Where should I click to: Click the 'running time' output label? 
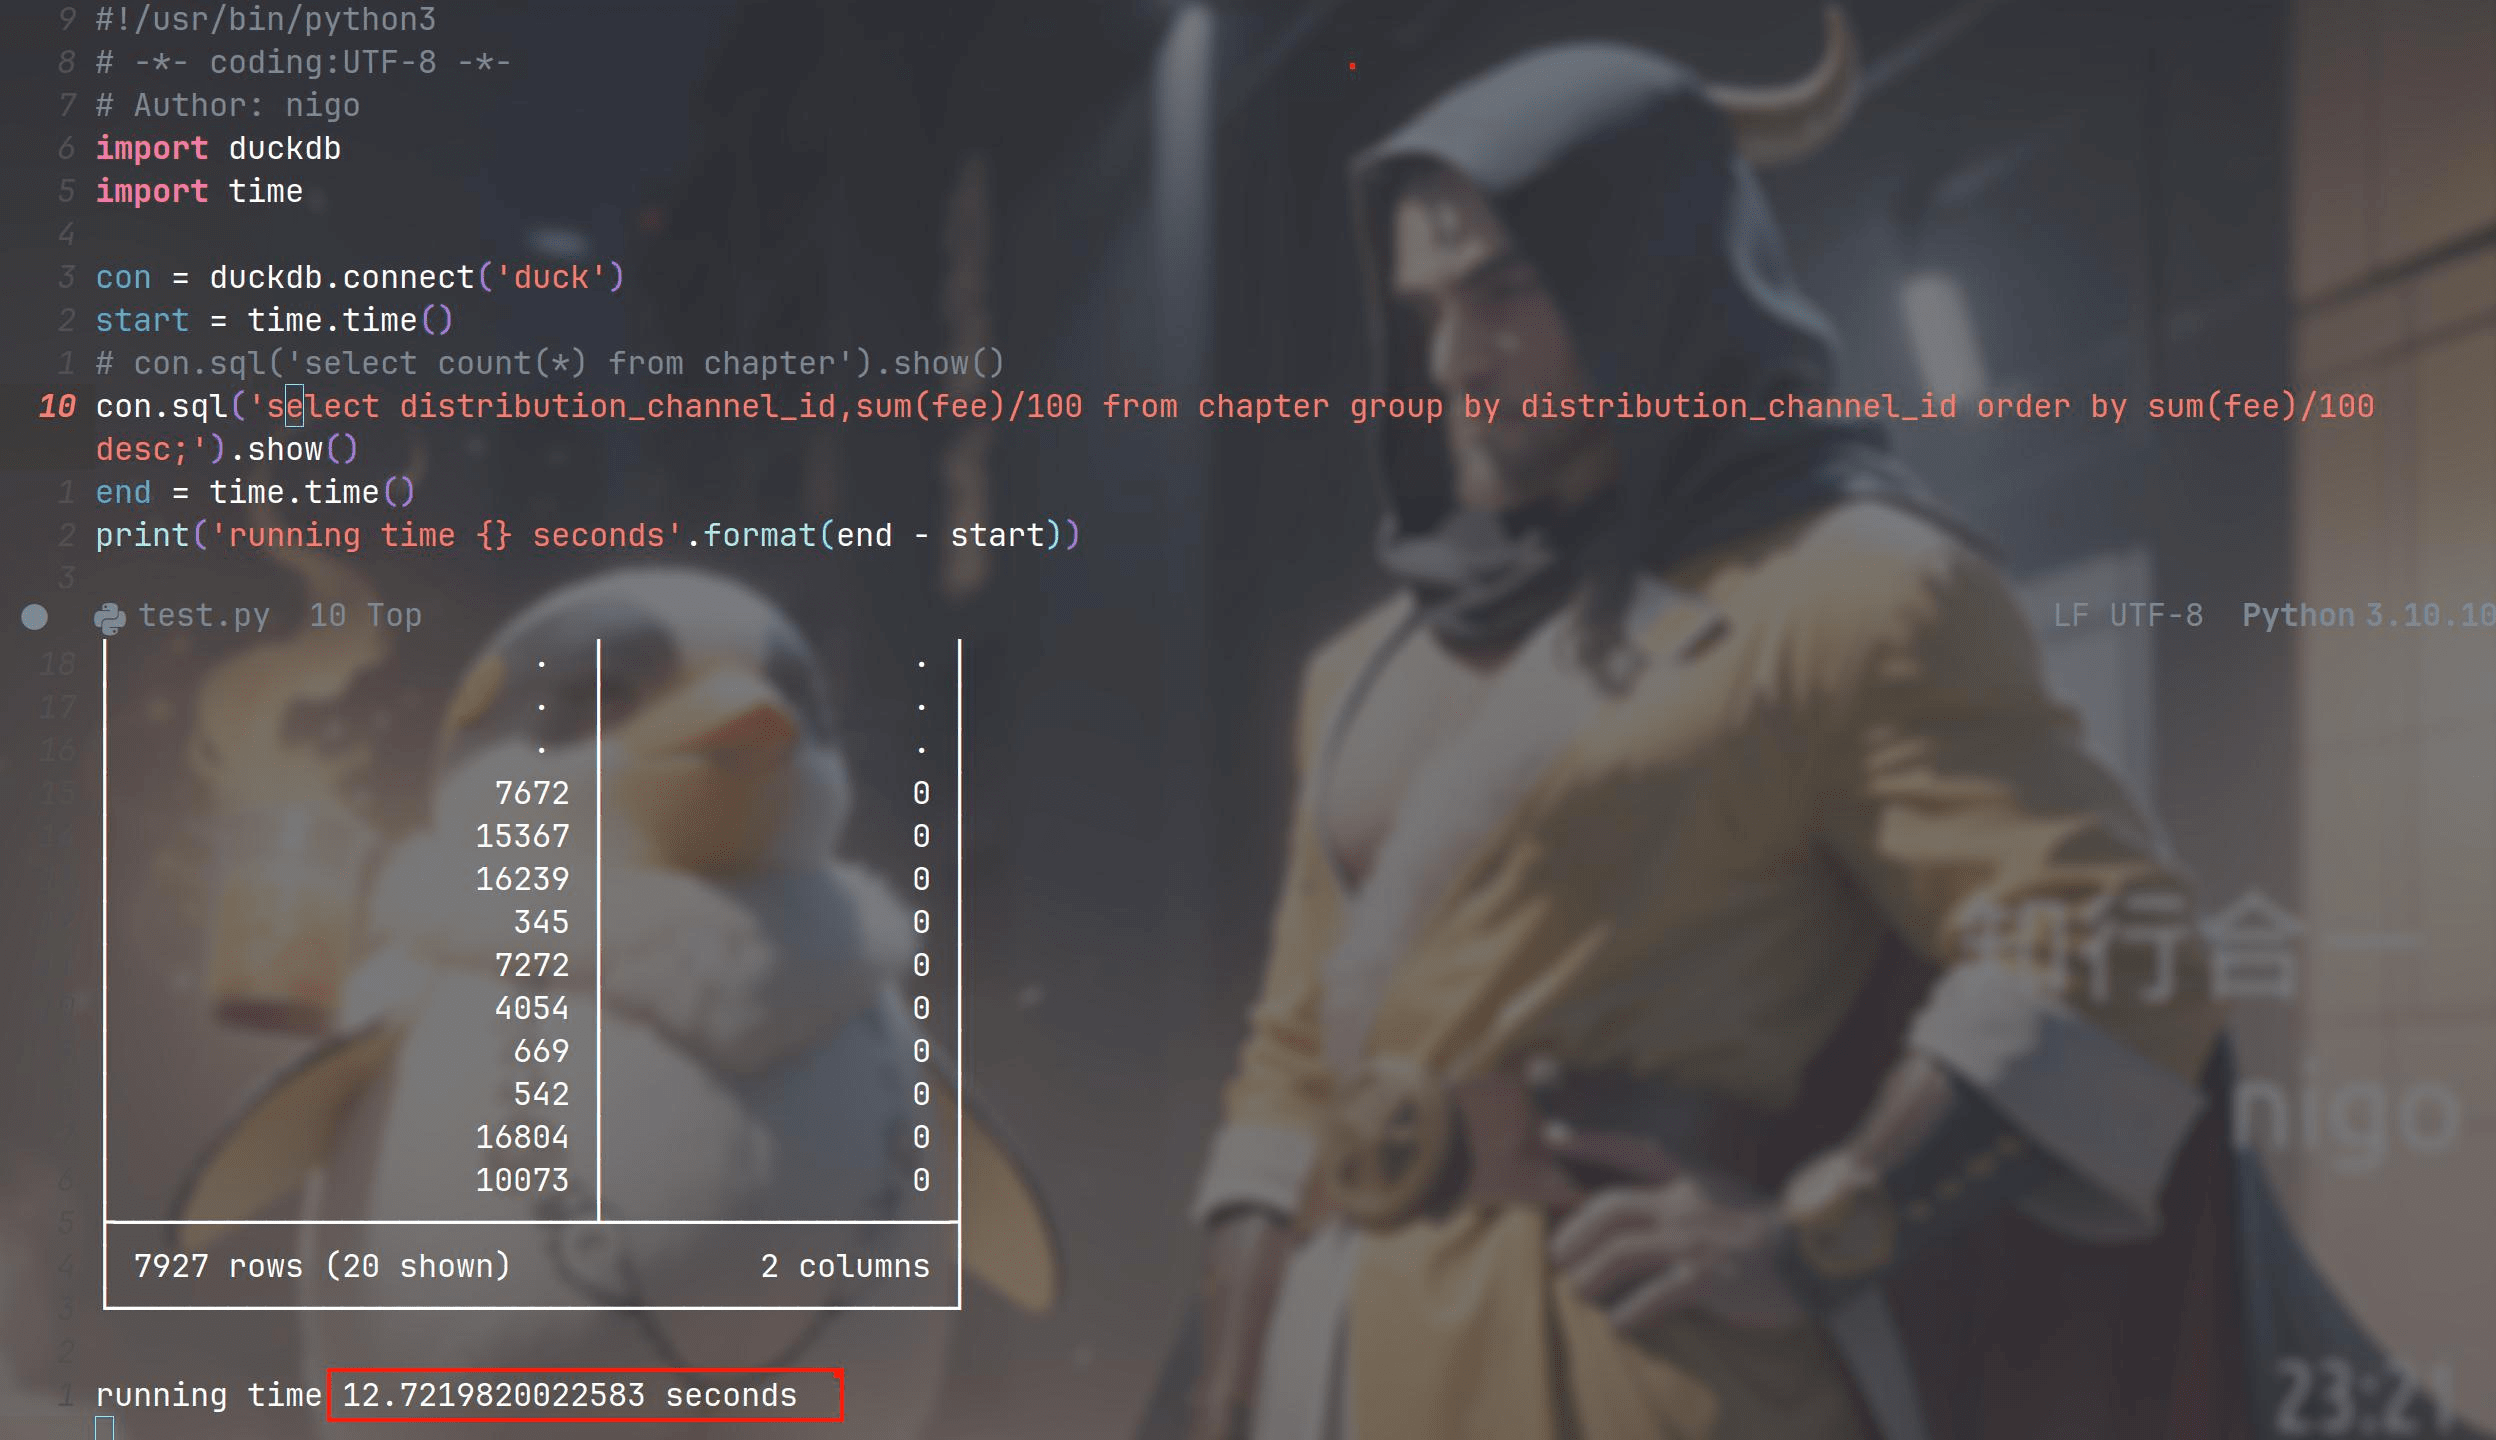pos(209,1395)
